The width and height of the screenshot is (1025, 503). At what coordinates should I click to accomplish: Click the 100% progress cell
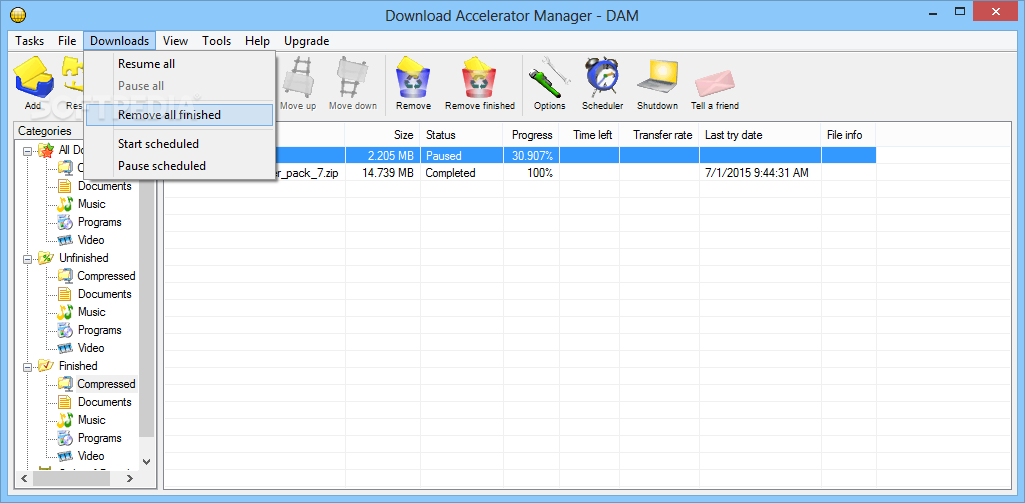click(531, 173)
